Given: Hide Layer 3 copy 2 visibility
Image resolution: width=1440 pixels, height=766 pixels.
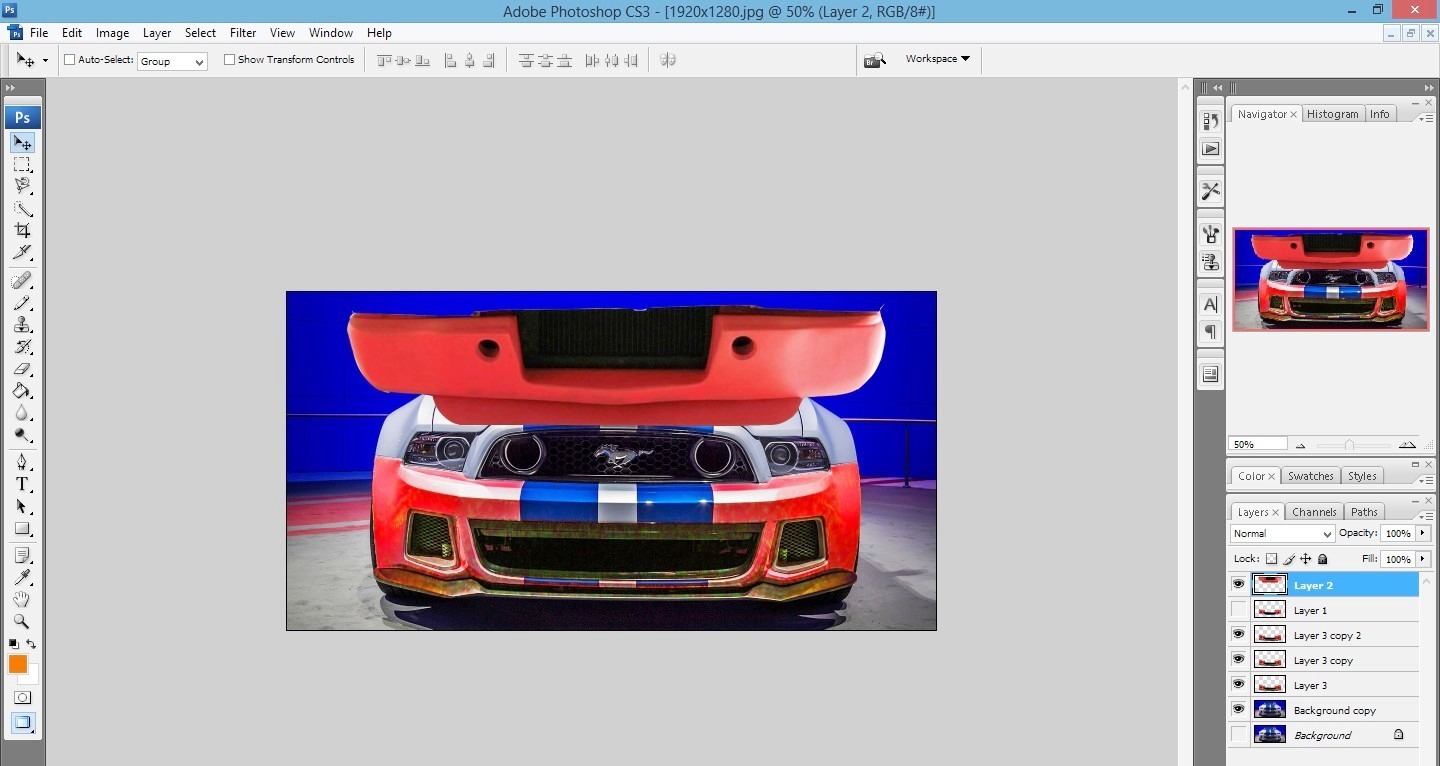Looking at the screenshot, I should (x=1239, y=635).
